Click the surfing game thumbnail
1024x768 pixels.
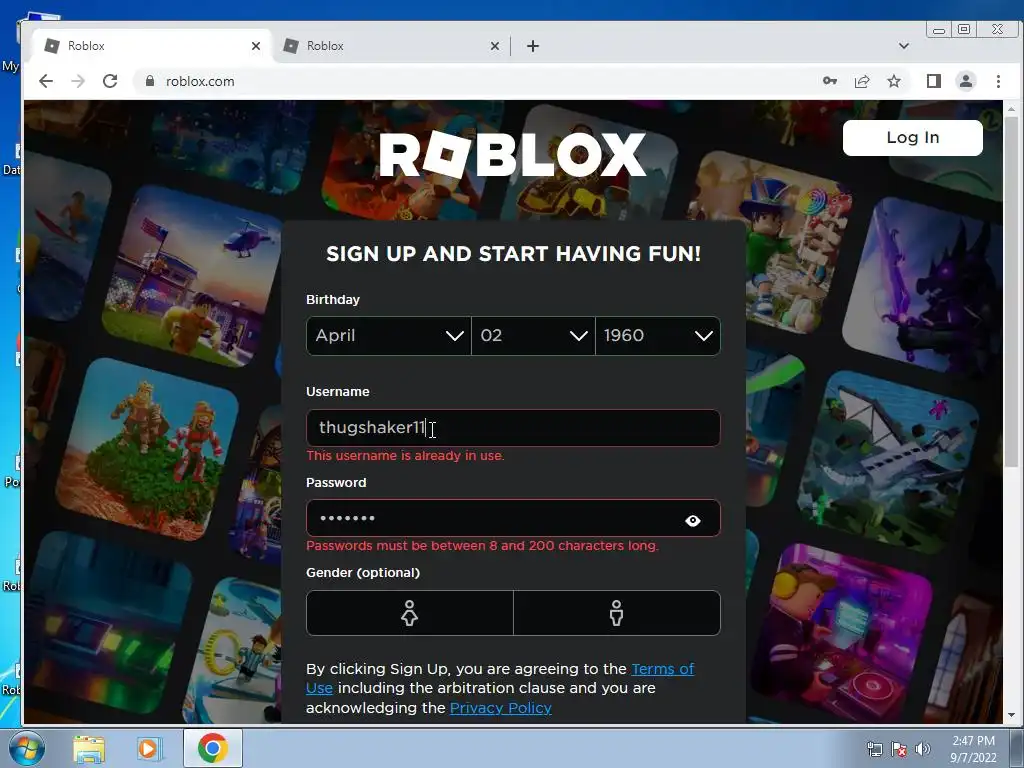(x=69, y=239)
